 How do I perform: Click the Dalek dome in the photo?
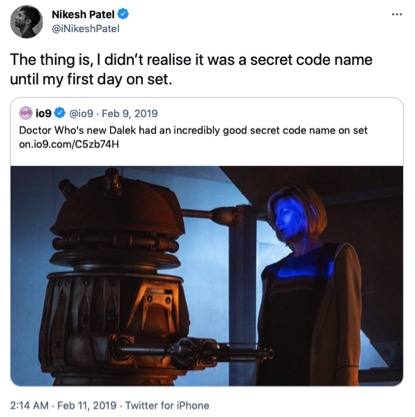coord(118,204)
